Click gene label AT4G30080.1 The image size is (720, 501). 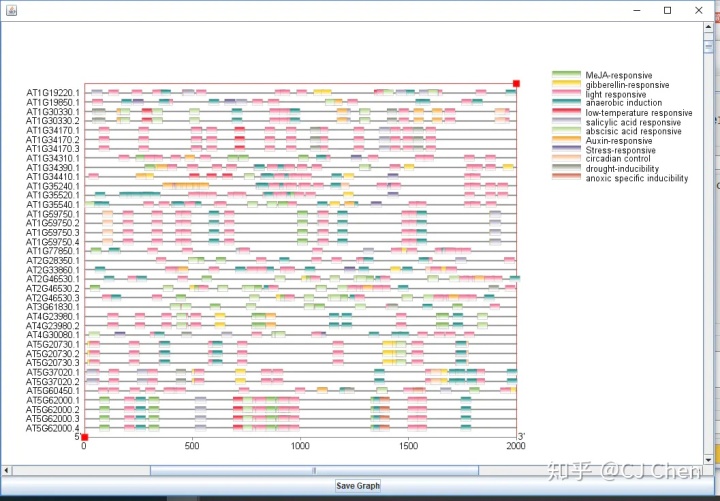tap(53, 335)
